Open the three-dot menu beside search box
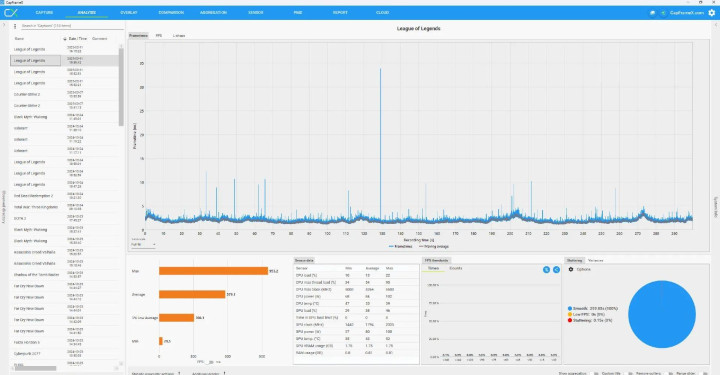720x375 pixels. tap(15, 26)
